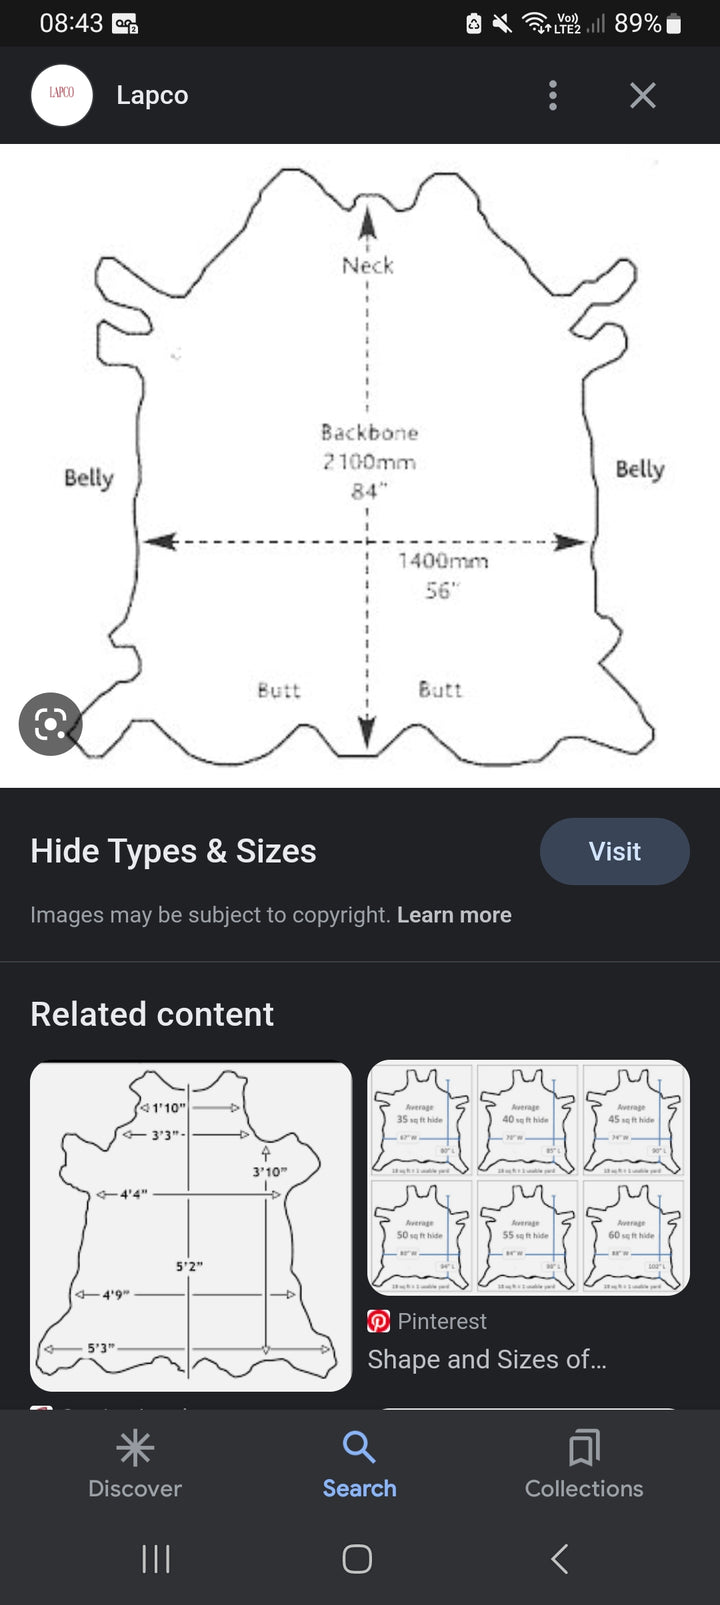This screenshot has height=1605, width=720.
Task: Switch to the Search tab
Action: (x=359, y=1464)
